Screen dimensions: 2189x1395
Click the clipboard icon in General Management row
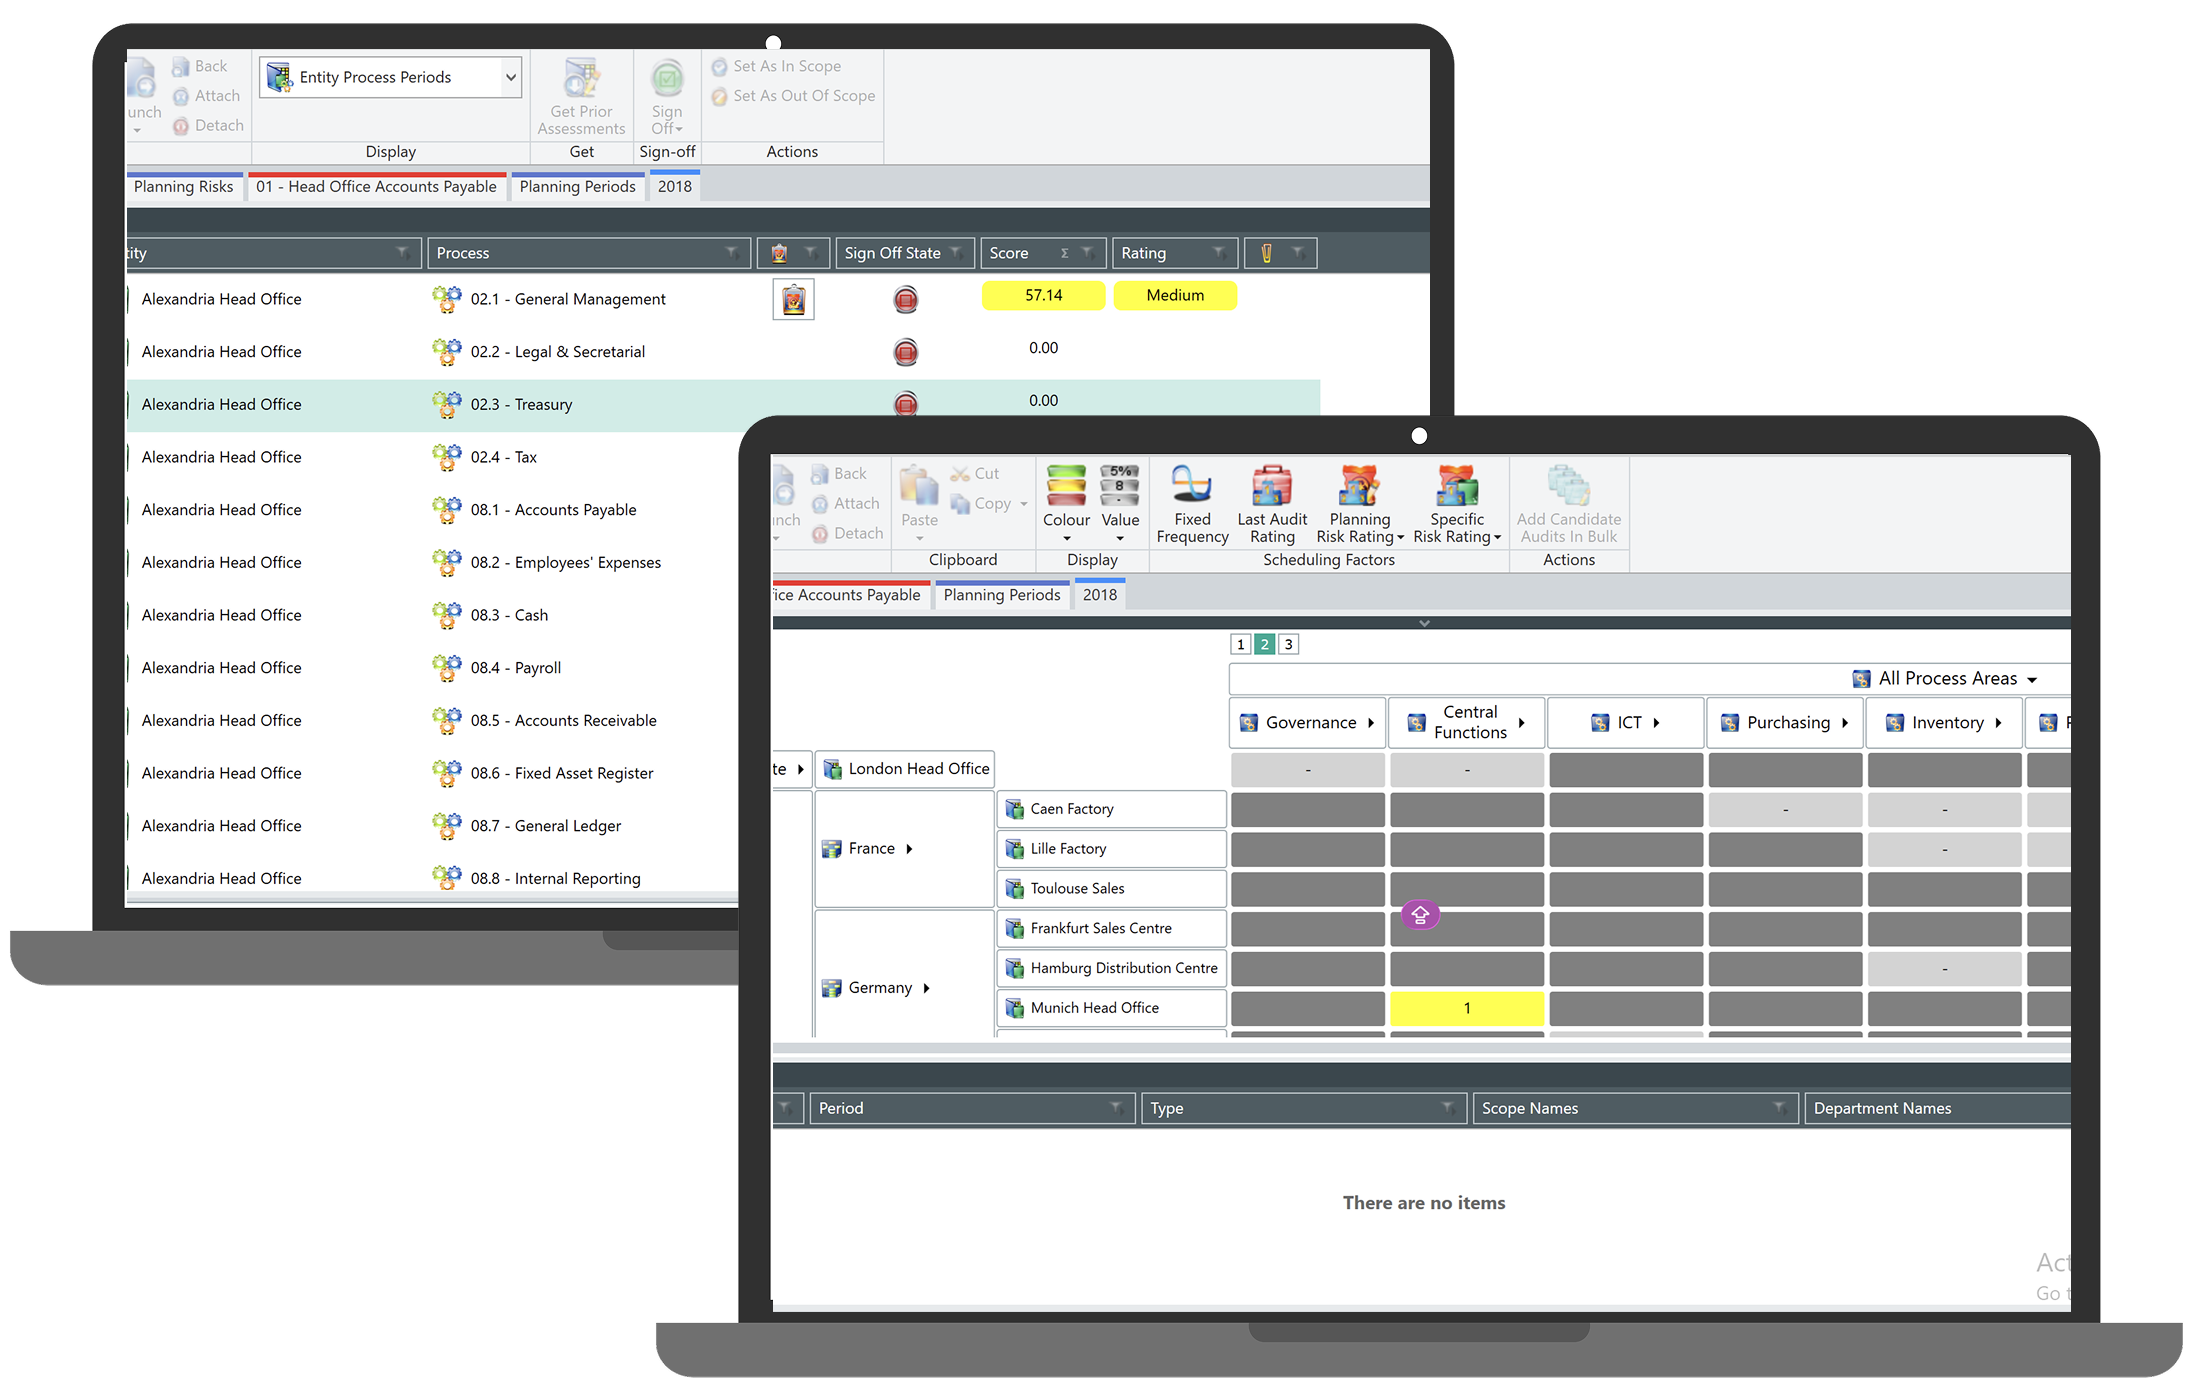click(793, 300)
